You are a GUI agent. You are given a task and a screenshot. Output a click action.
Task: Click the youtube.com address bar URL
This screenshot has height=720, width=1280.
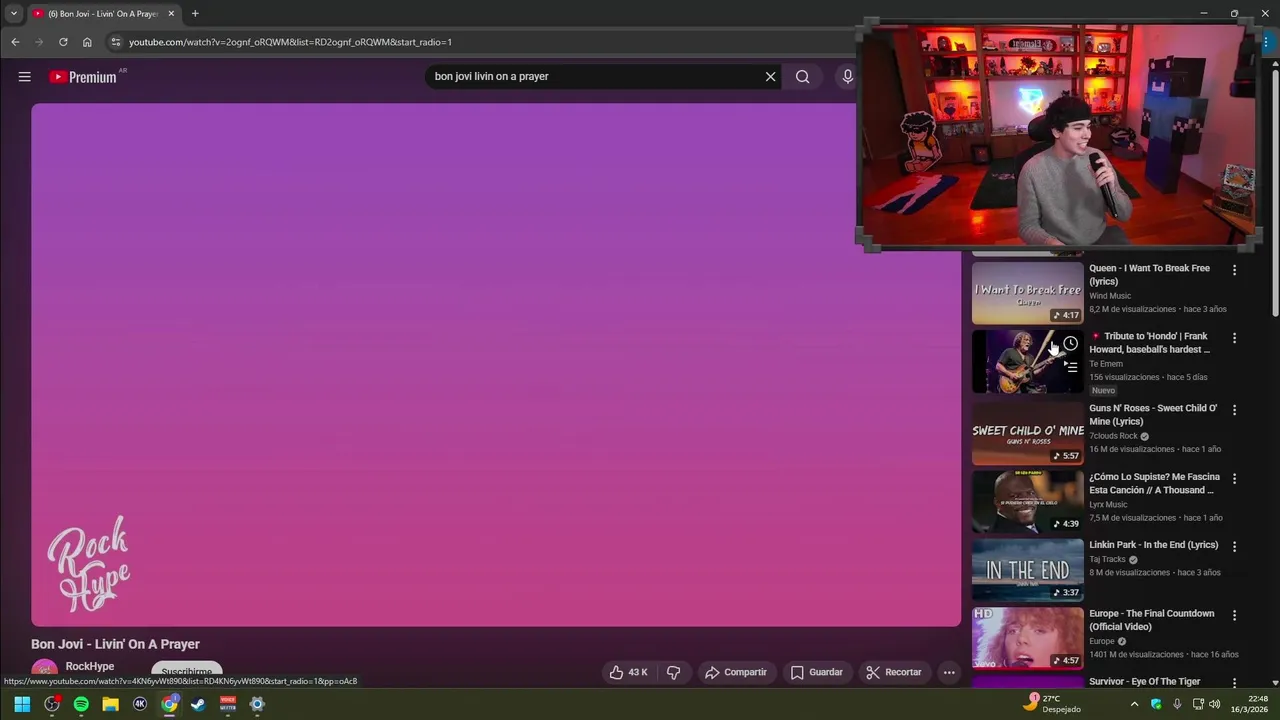[x=290, y=42]
